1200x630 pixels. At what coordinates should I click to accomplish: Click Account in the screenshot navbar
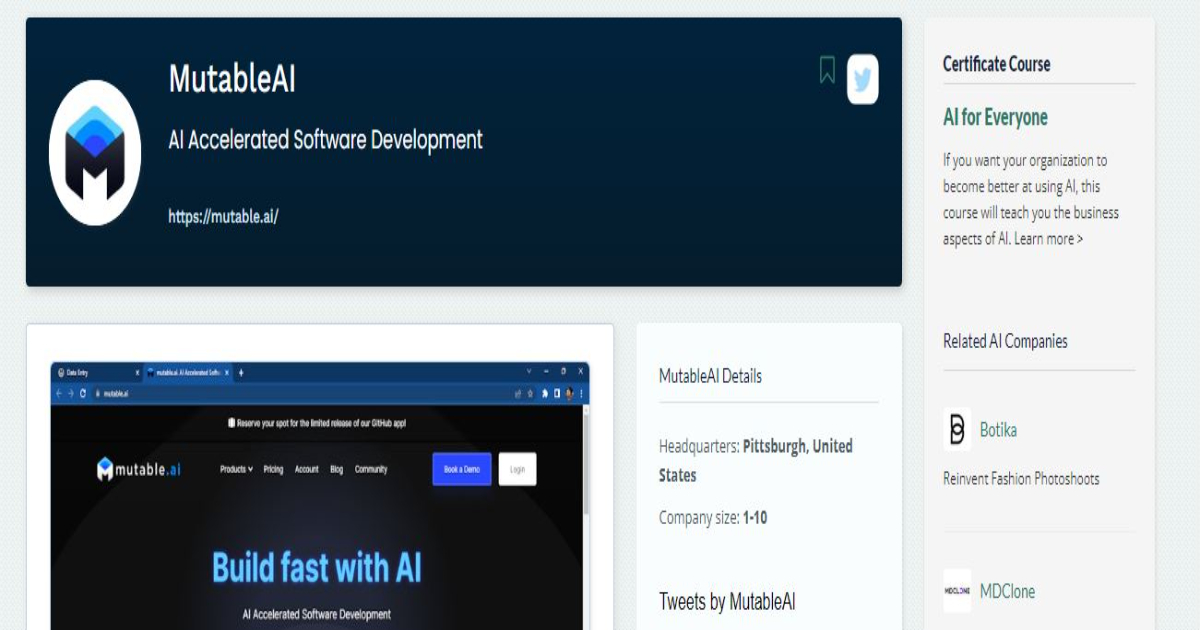(x=307, y=469)
